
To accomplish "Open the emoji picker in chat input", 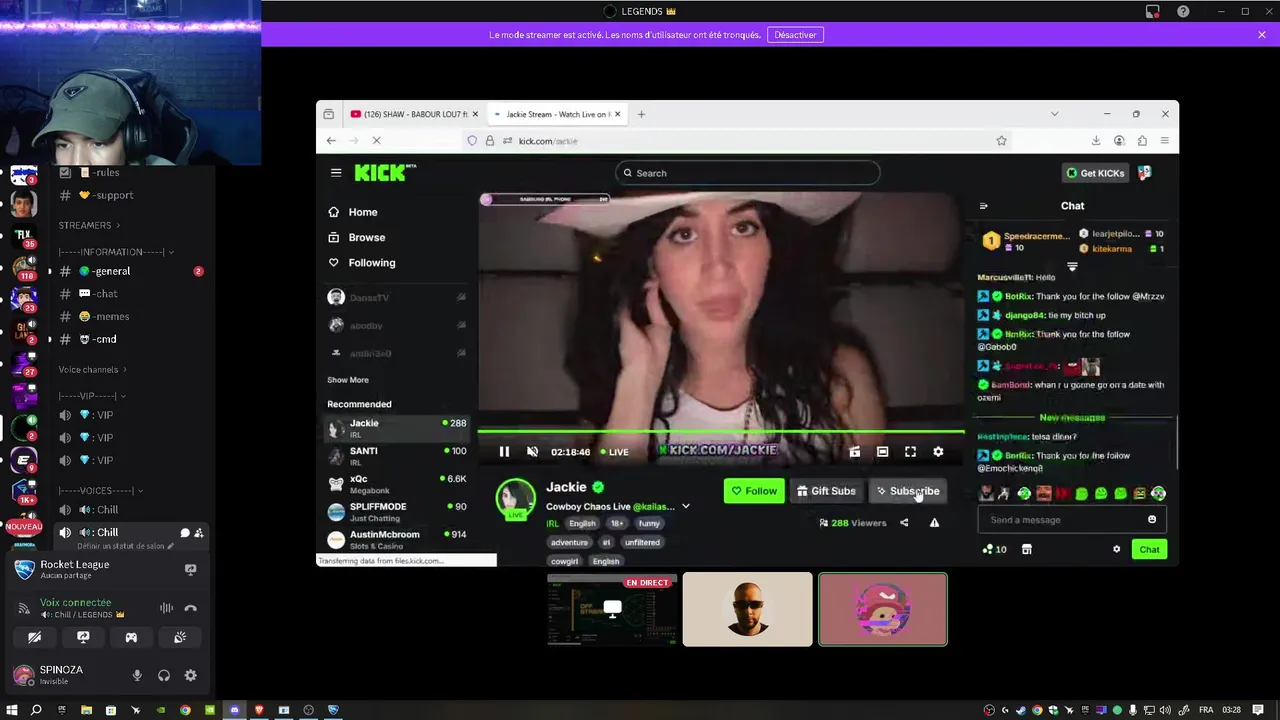I will (x=1152, y=520).
